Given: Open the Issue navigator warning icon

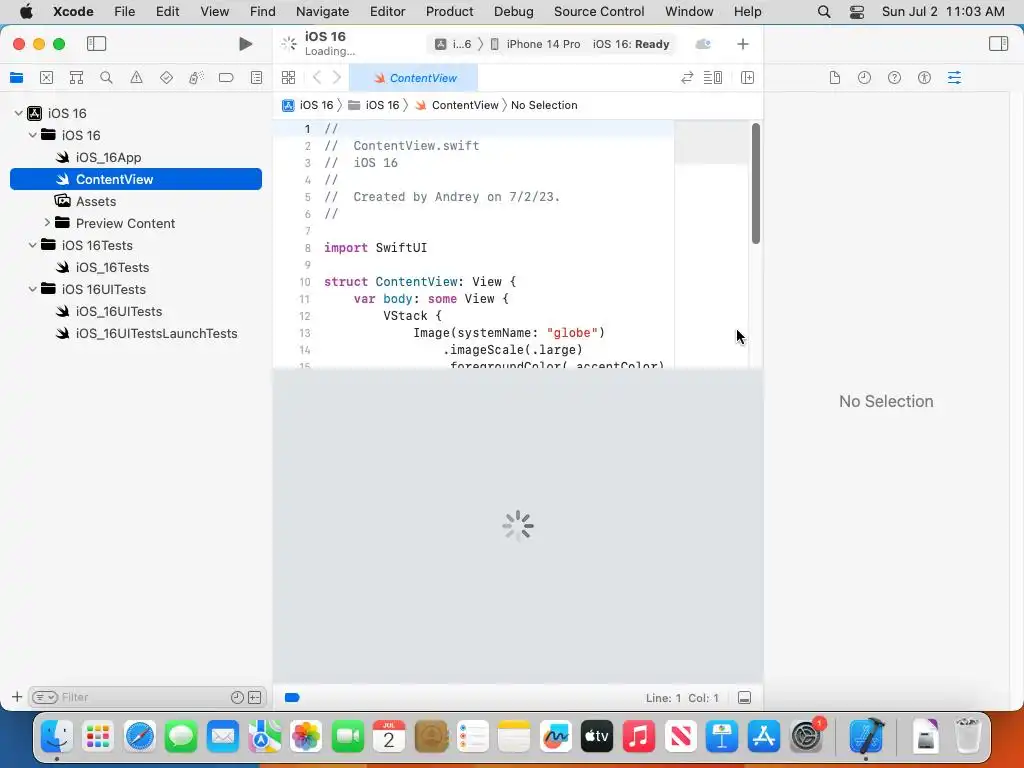Looking at the screenshot, I should (136, 78).
